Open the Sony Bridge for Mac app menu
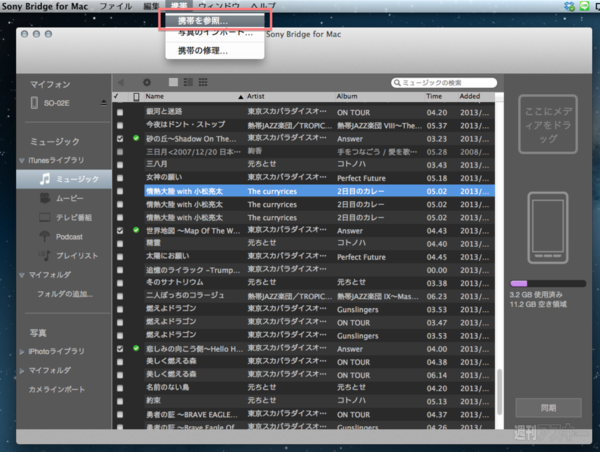This screenshot has height=452, width=600. point(45,6)
